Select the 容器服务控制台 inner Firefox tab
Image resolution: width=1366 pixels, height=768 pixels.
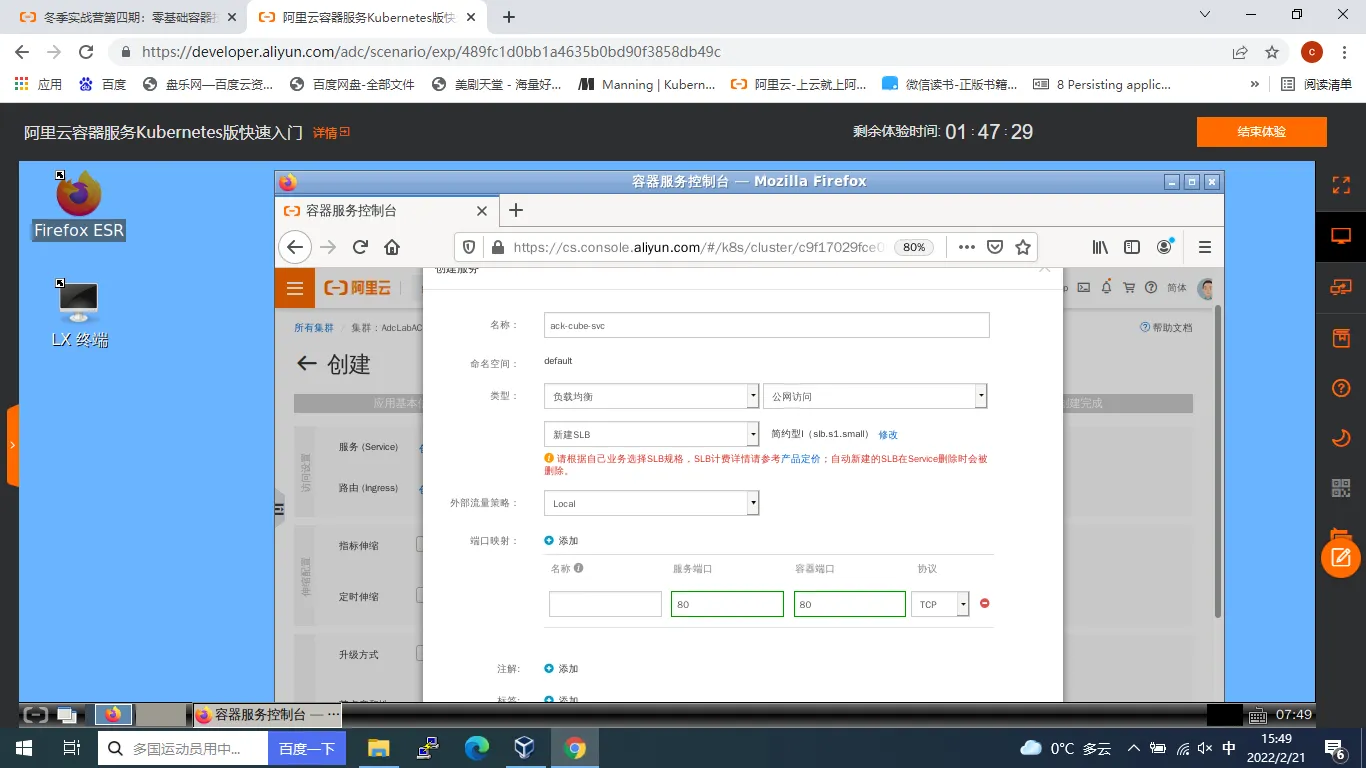385,211
